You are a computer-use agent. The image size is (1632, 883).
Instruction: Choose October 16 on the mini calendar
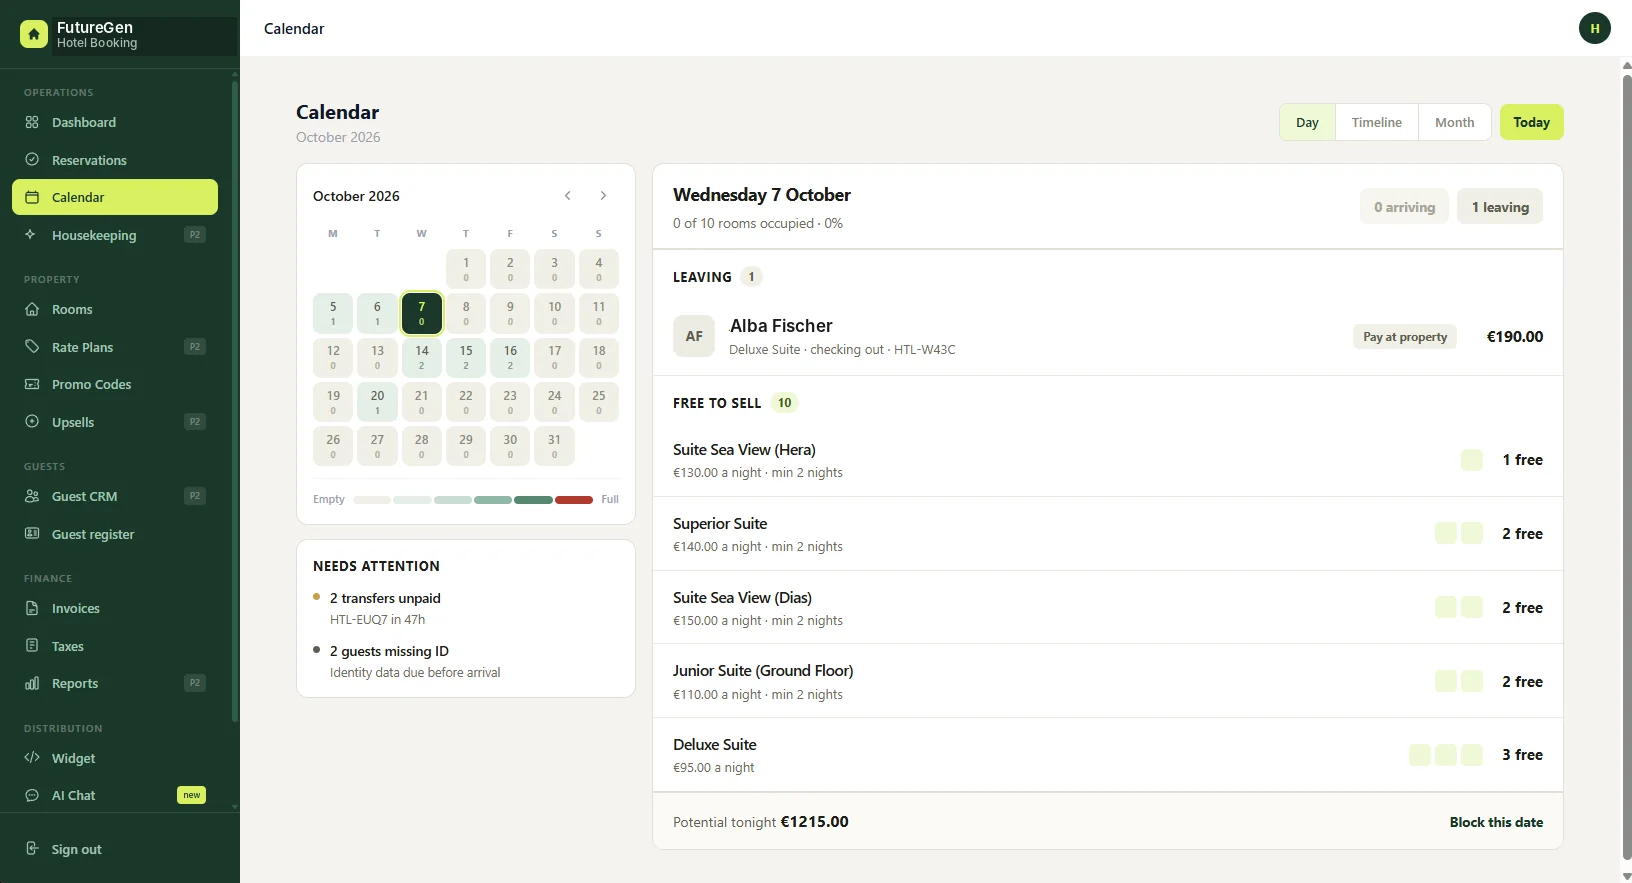click(510, 357)
